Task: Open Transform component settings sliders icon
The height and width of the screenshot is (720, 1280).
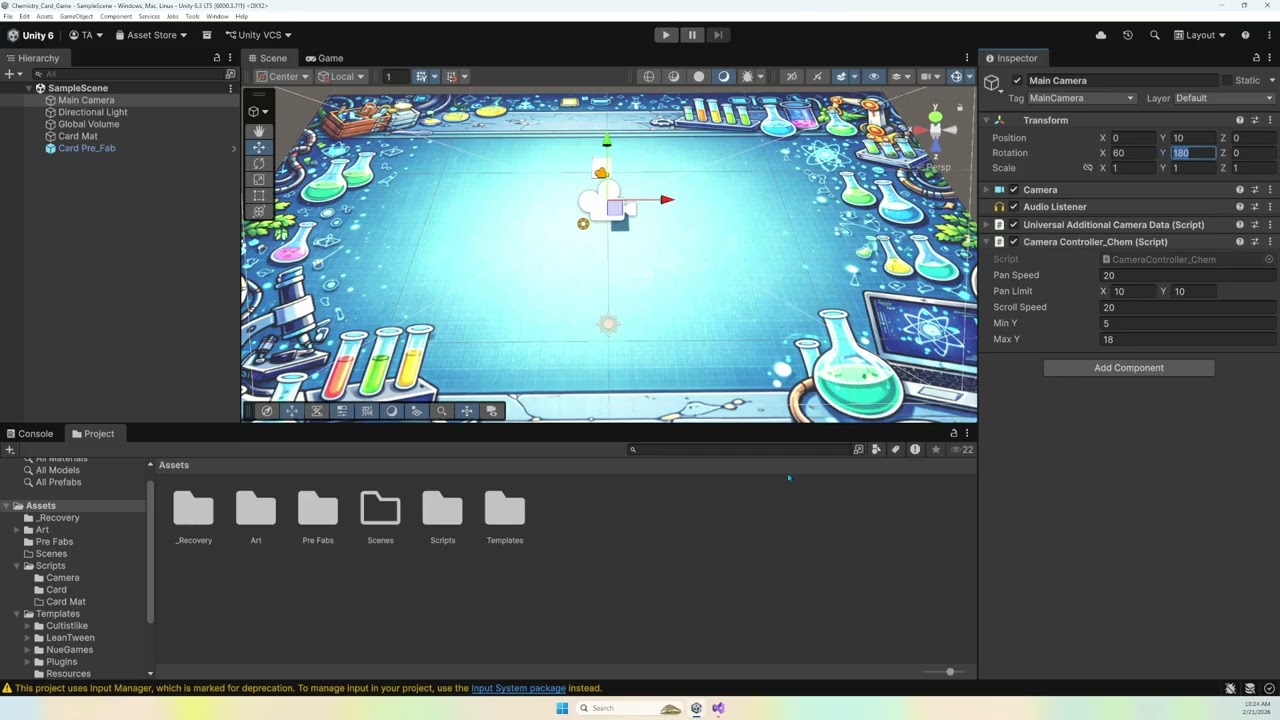Action: [x=1255, y=120]
